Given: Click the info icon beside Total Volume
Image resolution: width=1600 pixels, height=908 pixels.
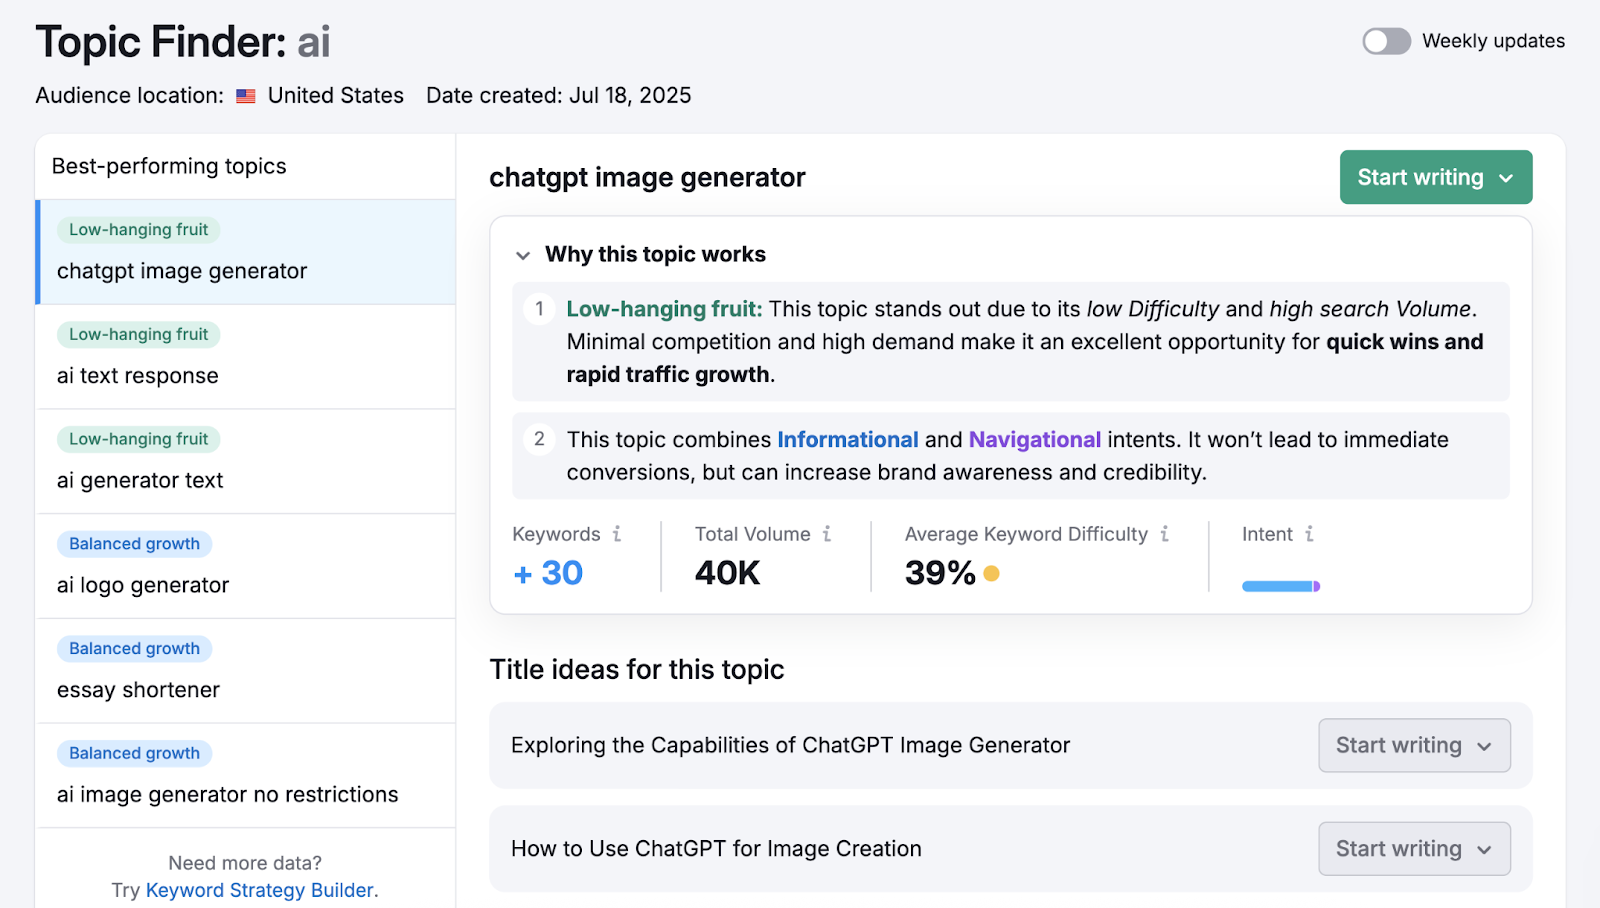Looking at the screenshot, I should tap(827, 534).
